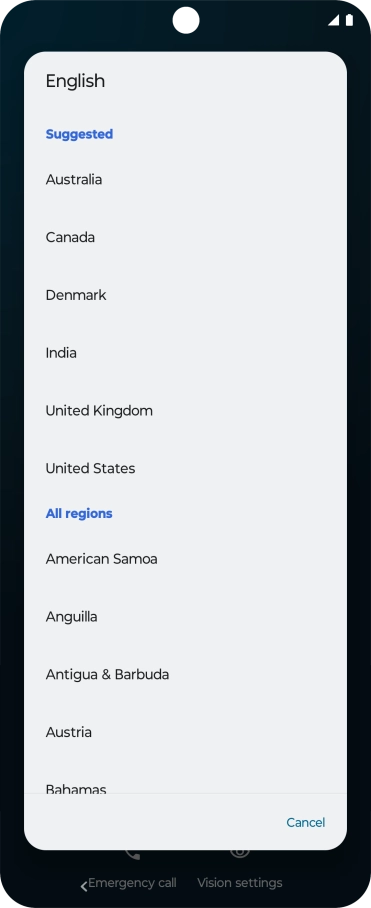Viewport: 371px width, 908px height.
Task: Pick American Samoa under All regions
Action: (x=185, y=559)
